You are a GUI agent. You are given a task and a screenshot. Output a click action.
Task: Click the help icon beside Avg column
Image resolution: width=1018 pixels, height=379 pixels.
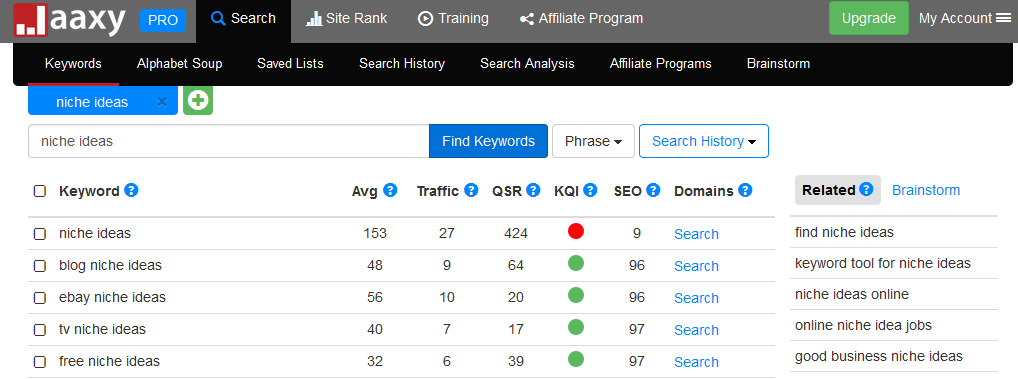[x=390, y=191]
